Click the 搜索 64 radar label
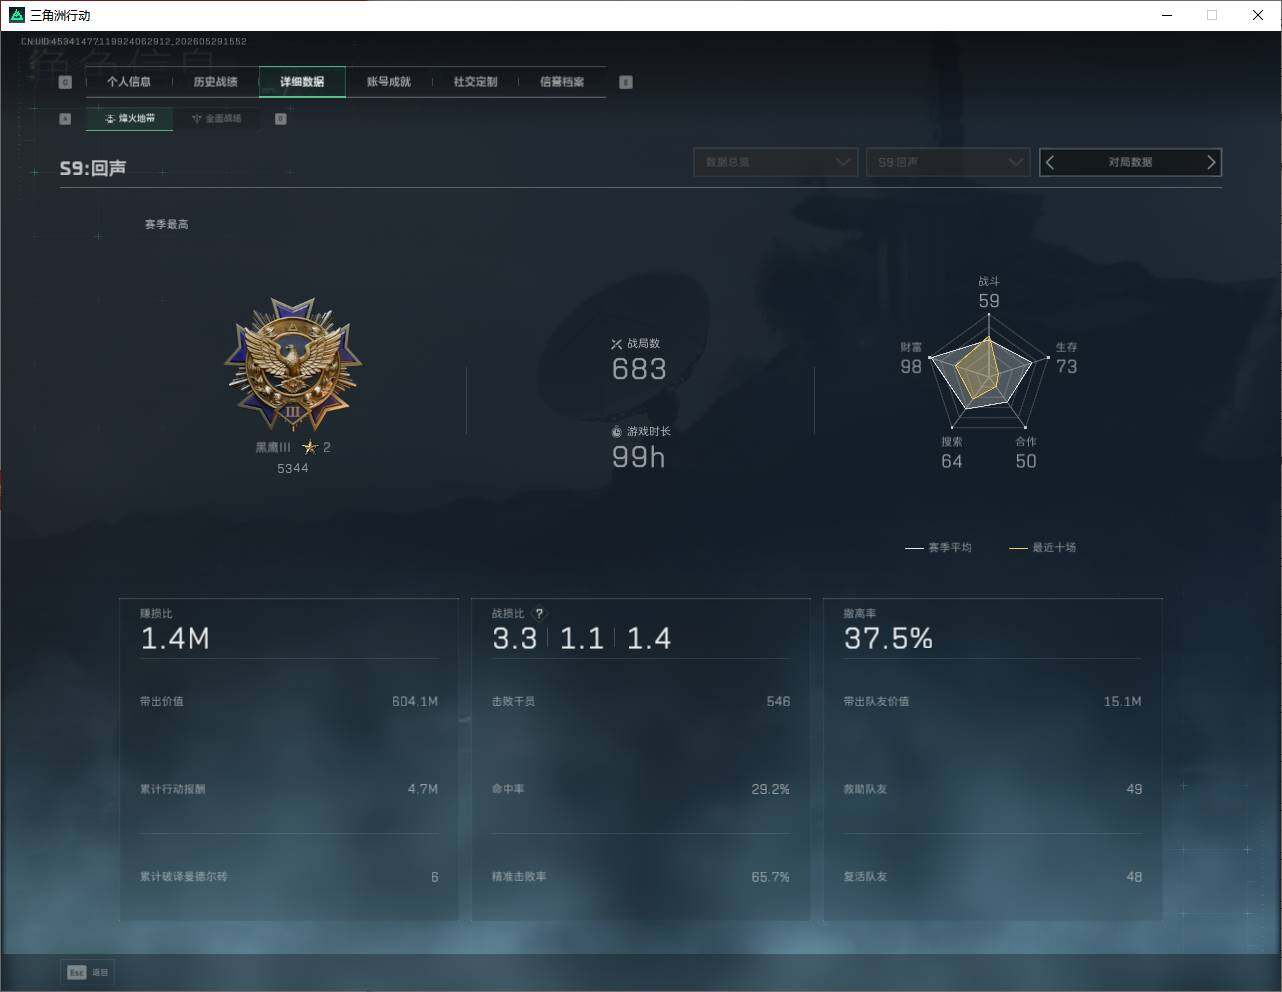 [952, 453]
